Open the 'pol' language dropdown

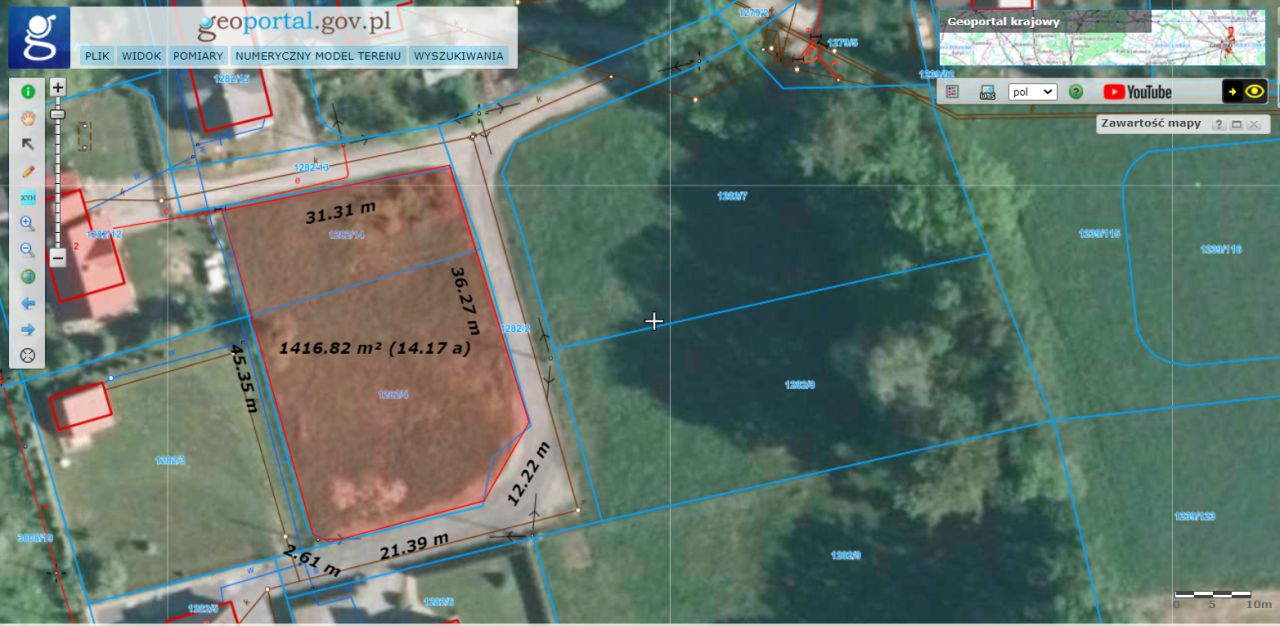tap(1032, 91)
